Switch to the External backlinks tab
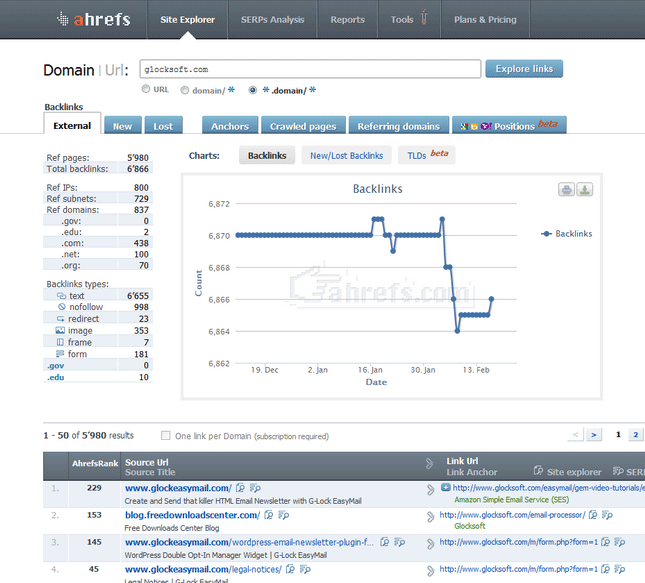Image resolution: width=645 pixels, height=583 pixels. pos(72,123)
